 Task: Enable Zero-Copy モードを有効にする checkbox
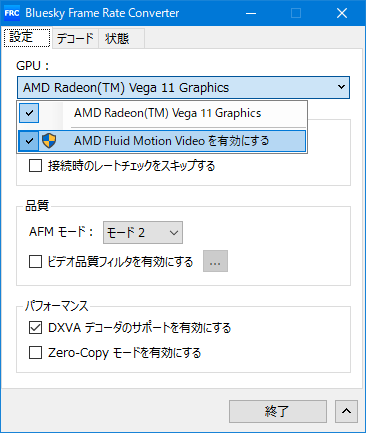35,352
